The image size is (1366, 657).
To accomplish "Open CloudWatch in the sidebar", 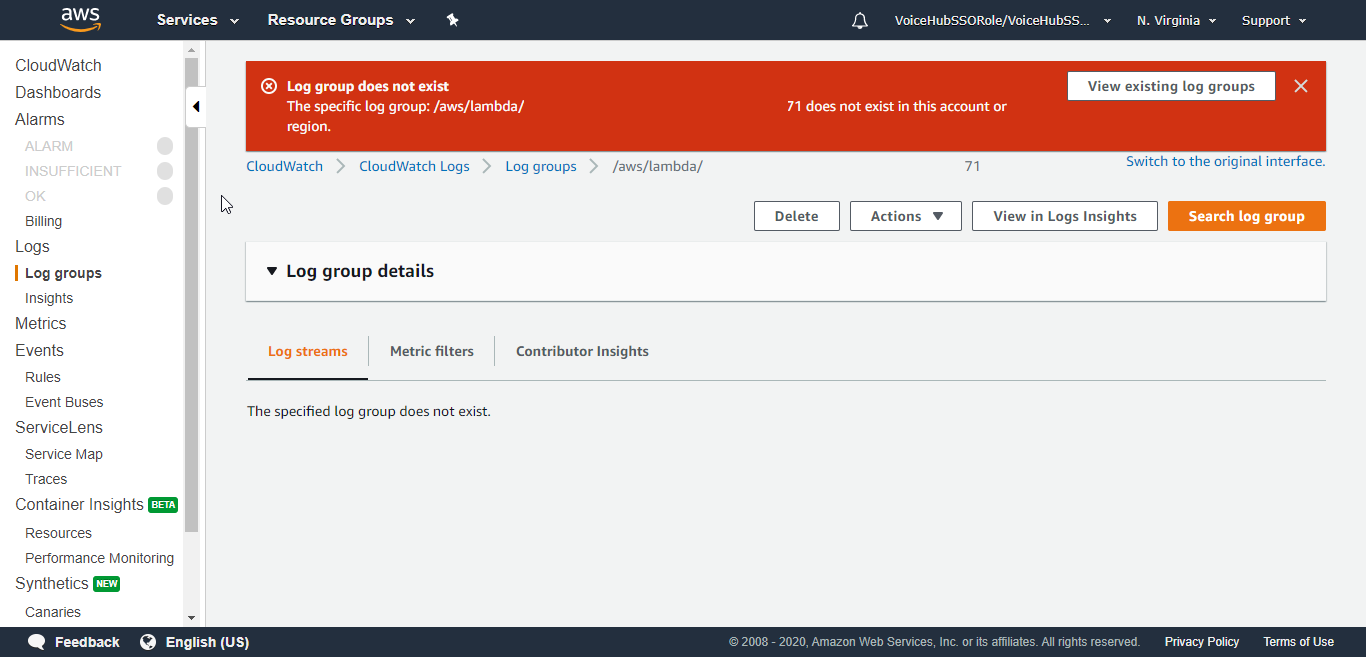I will 58,65.
